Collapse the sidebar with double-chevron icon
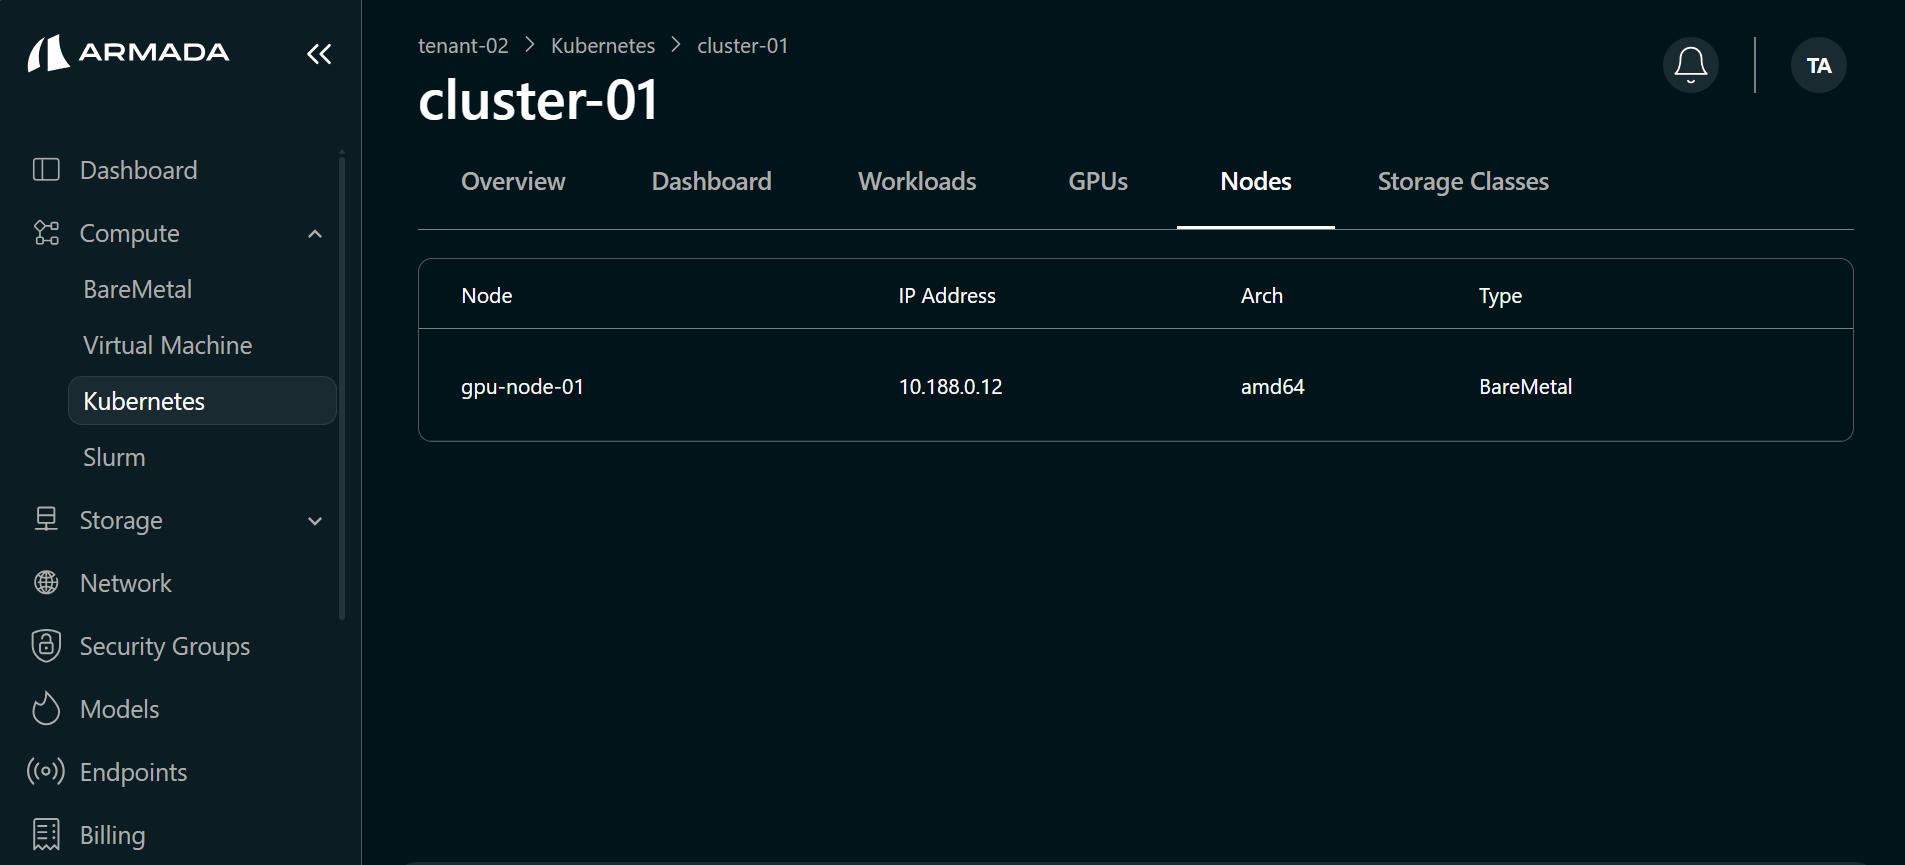 (x=319, y=54)
